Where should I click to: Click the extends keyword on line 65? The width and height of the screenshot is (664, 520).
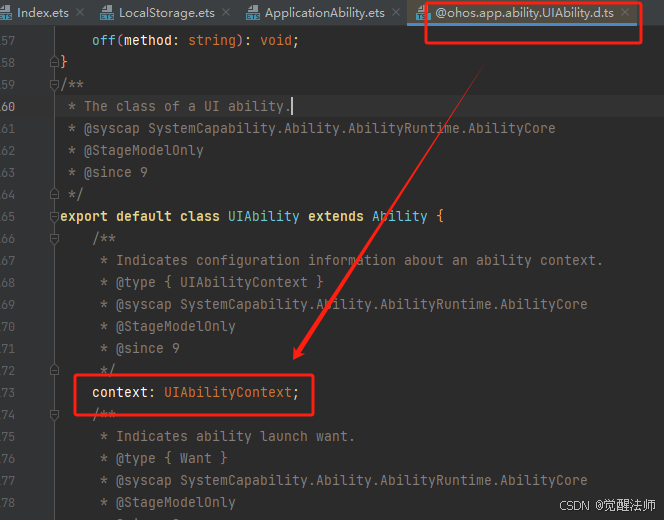click(335, 216)
